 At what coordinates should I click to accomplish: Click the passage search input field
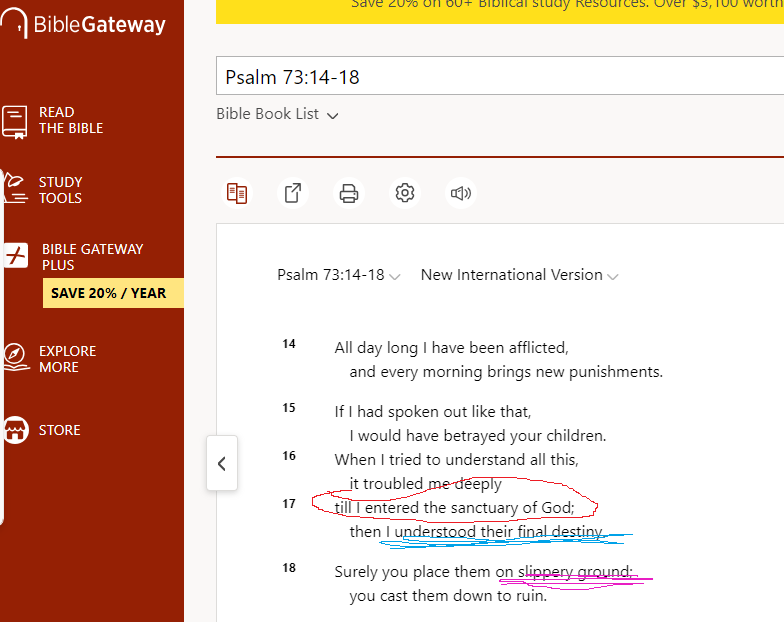[500, 76]
